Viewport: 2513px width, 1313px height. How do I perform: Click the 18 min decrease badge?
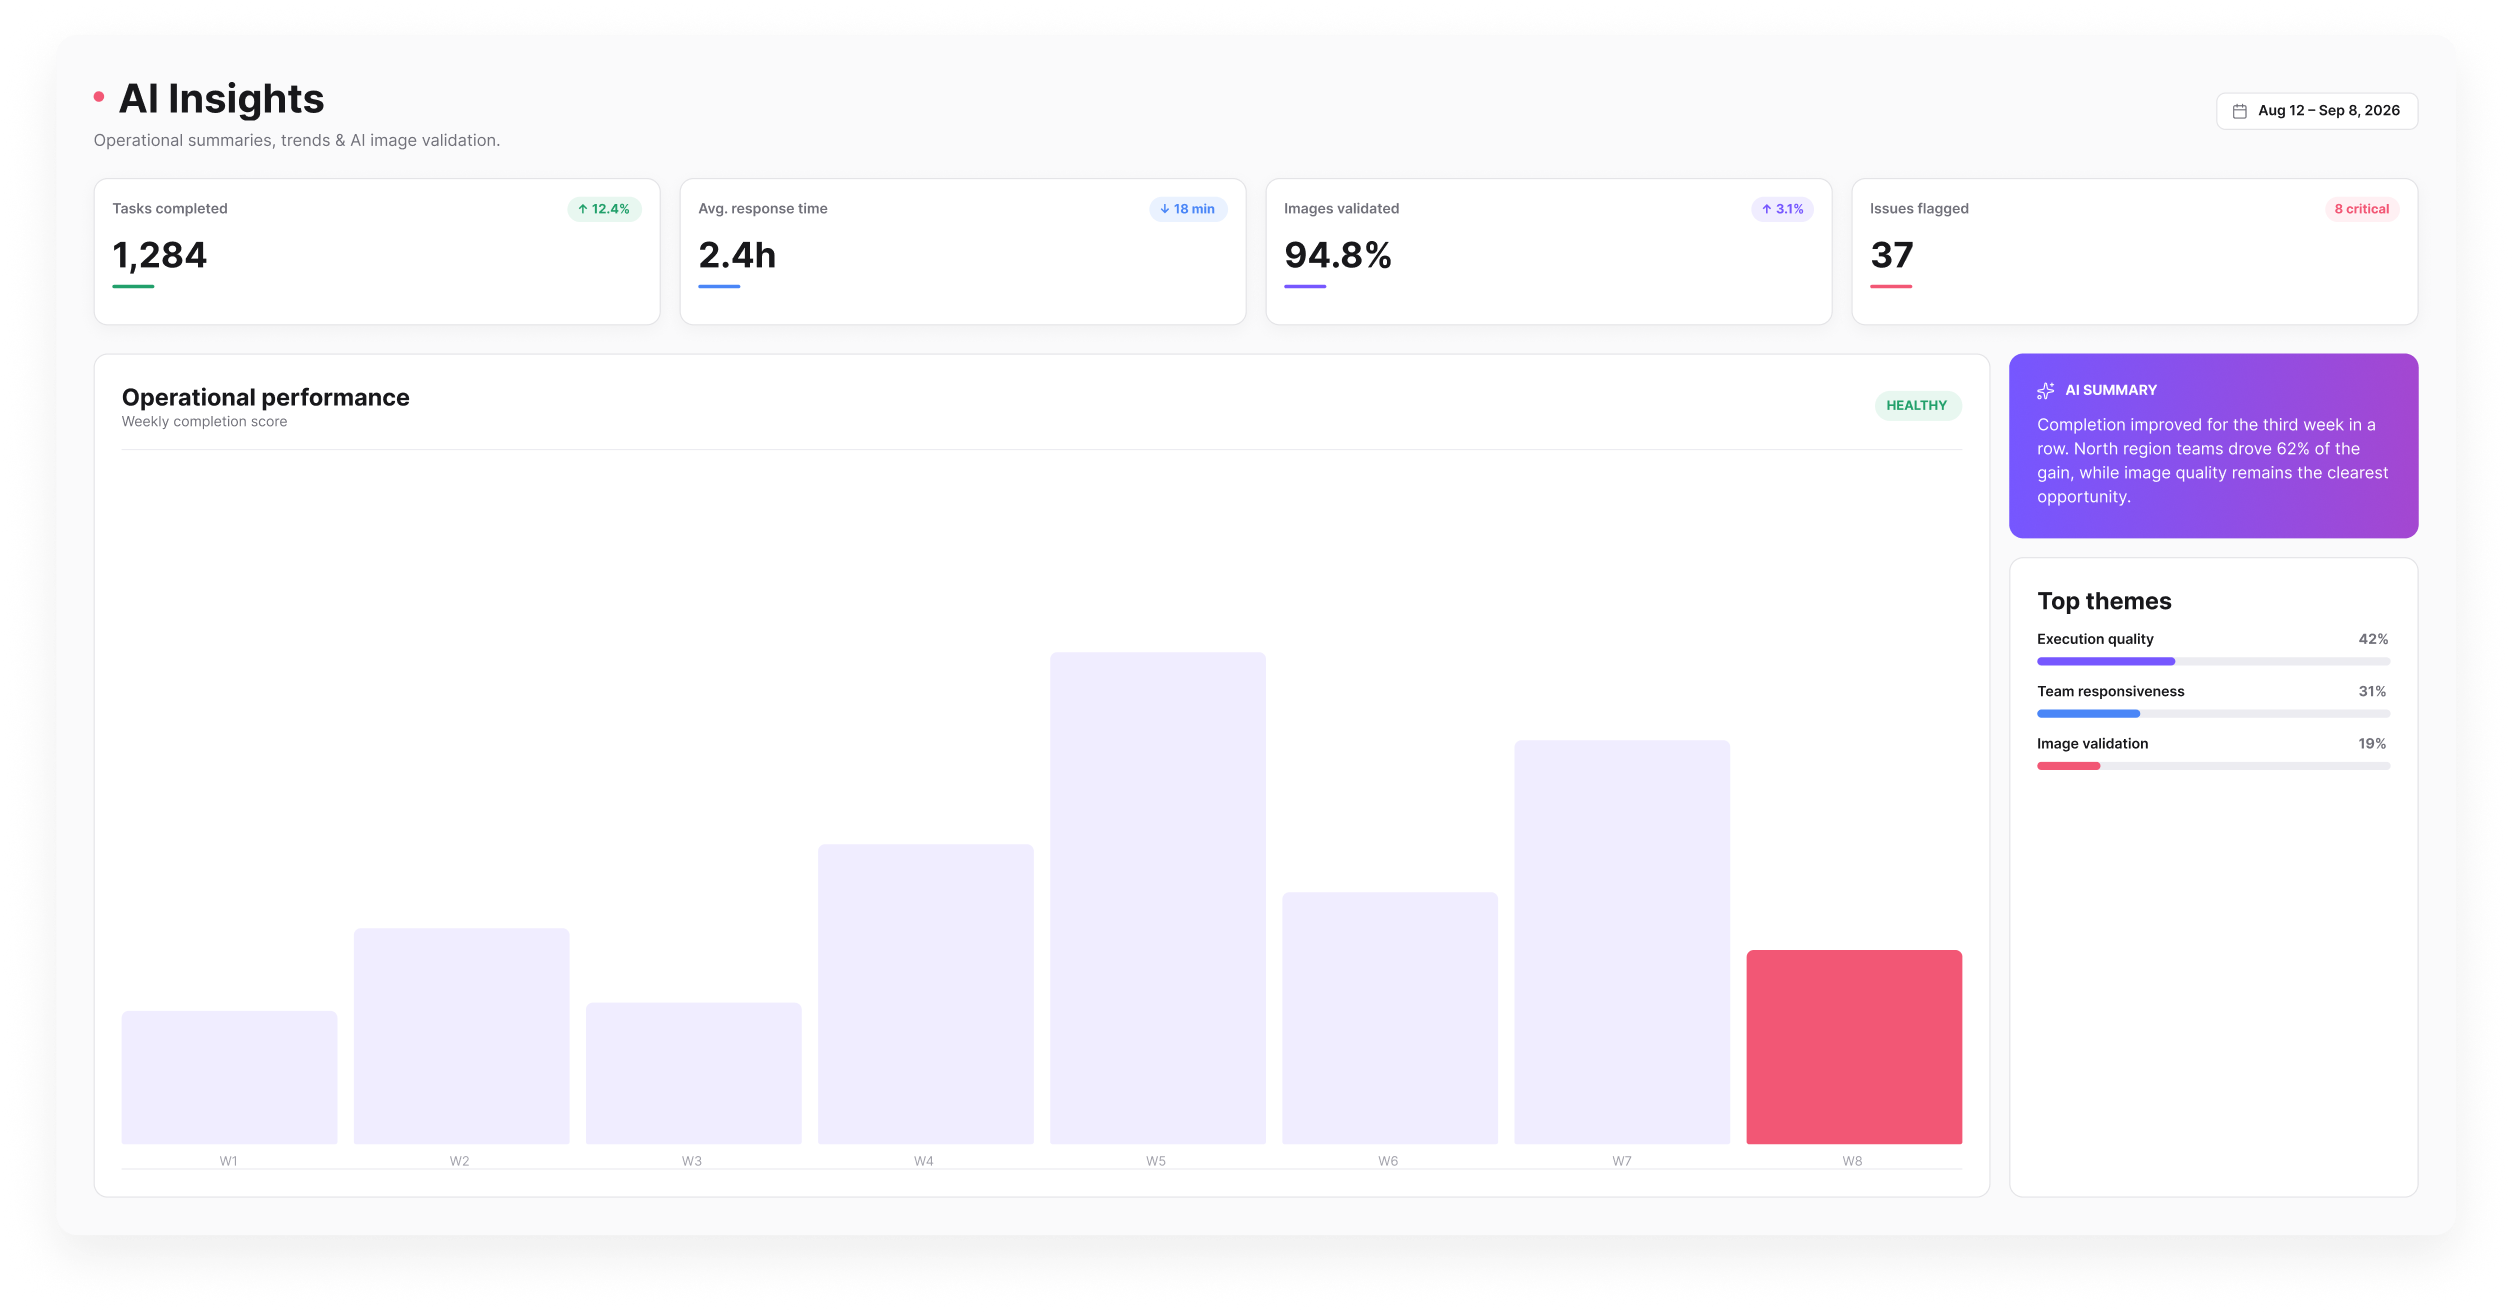point(1188,209)
